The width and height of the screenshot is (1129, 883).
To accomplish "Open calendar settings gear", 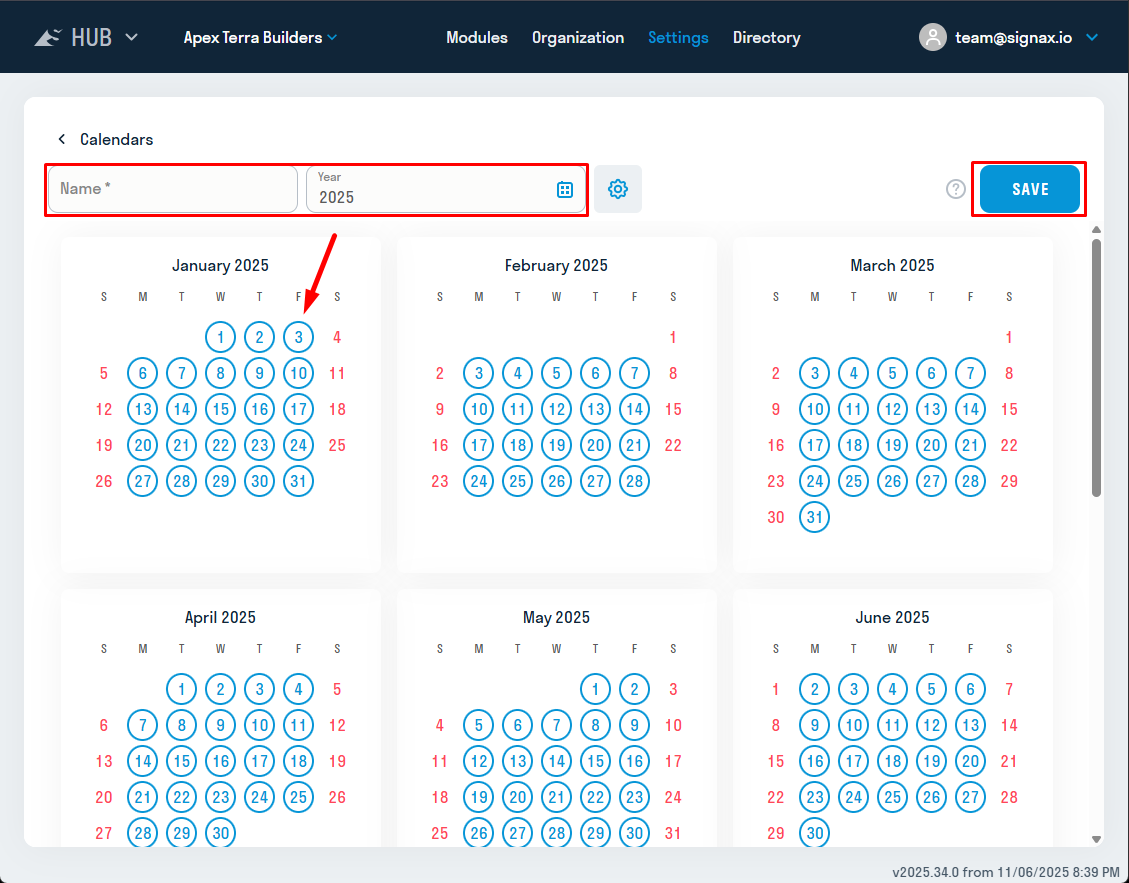I will pyautogui.click(x=618, y=189).
